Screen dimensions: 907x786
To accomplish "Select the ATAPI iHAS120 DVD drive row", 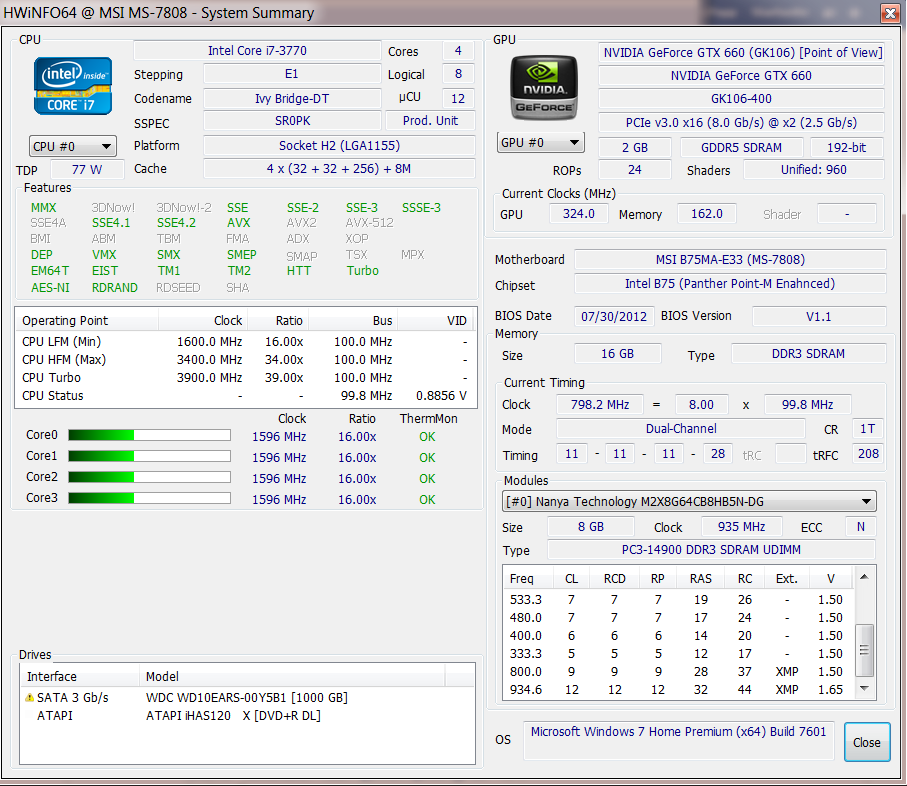I will 247,715.
